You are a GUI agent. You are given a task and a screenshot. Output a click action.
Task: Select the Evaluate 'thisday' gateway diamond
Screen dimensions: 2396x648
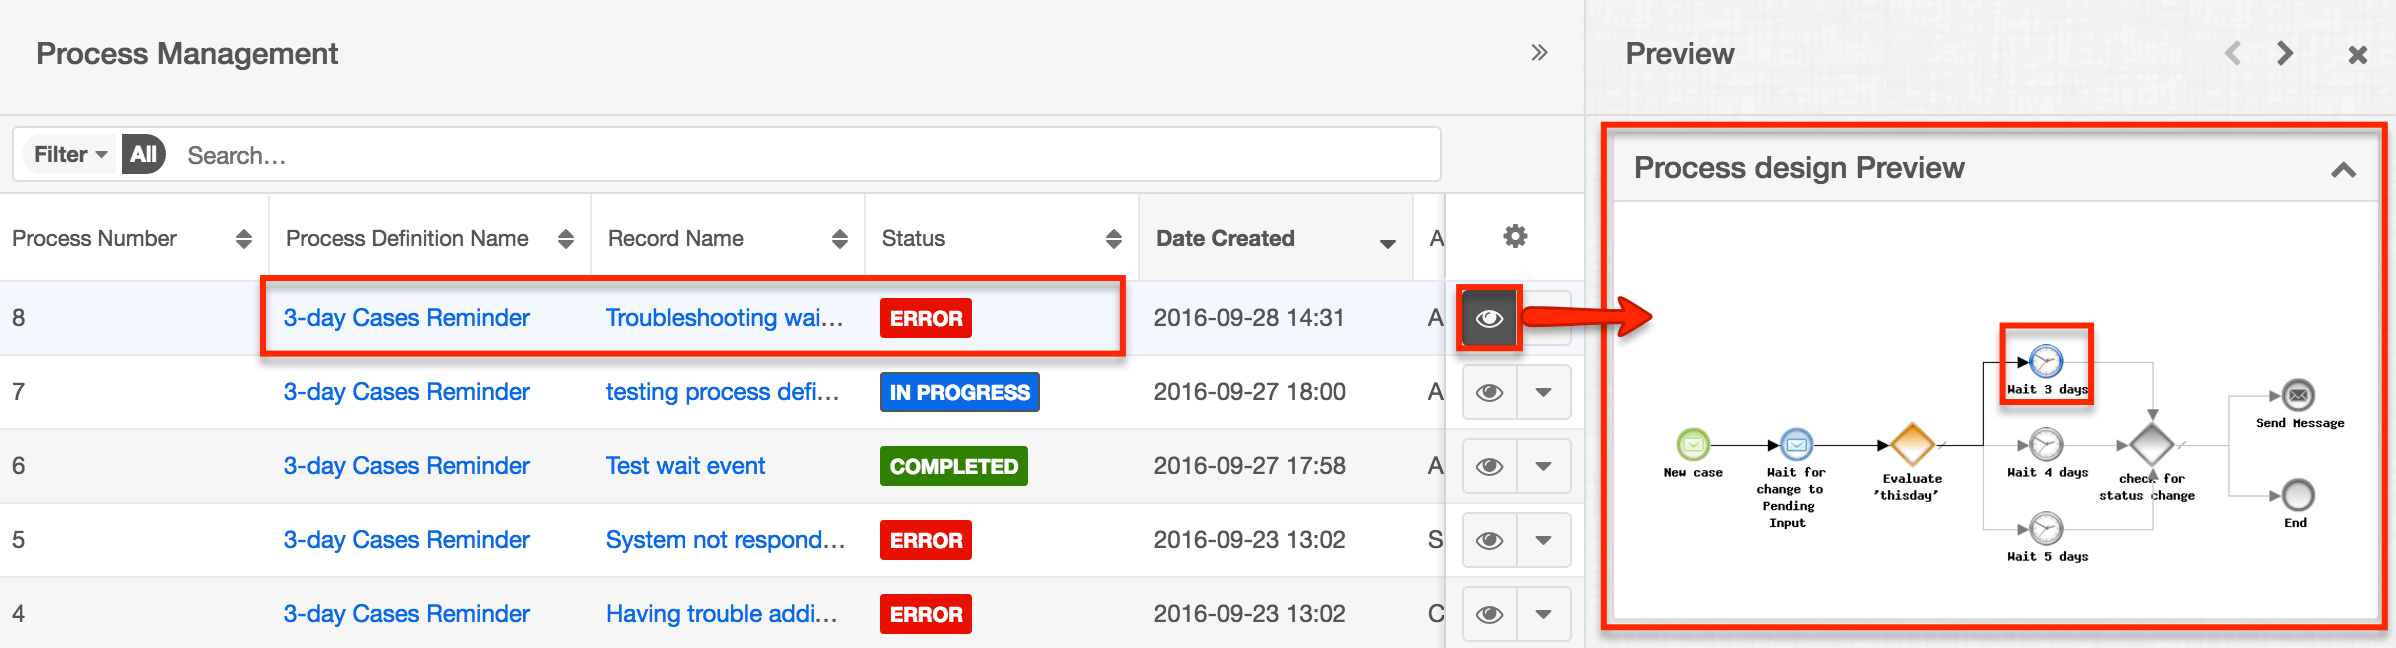coord(1912,444)
